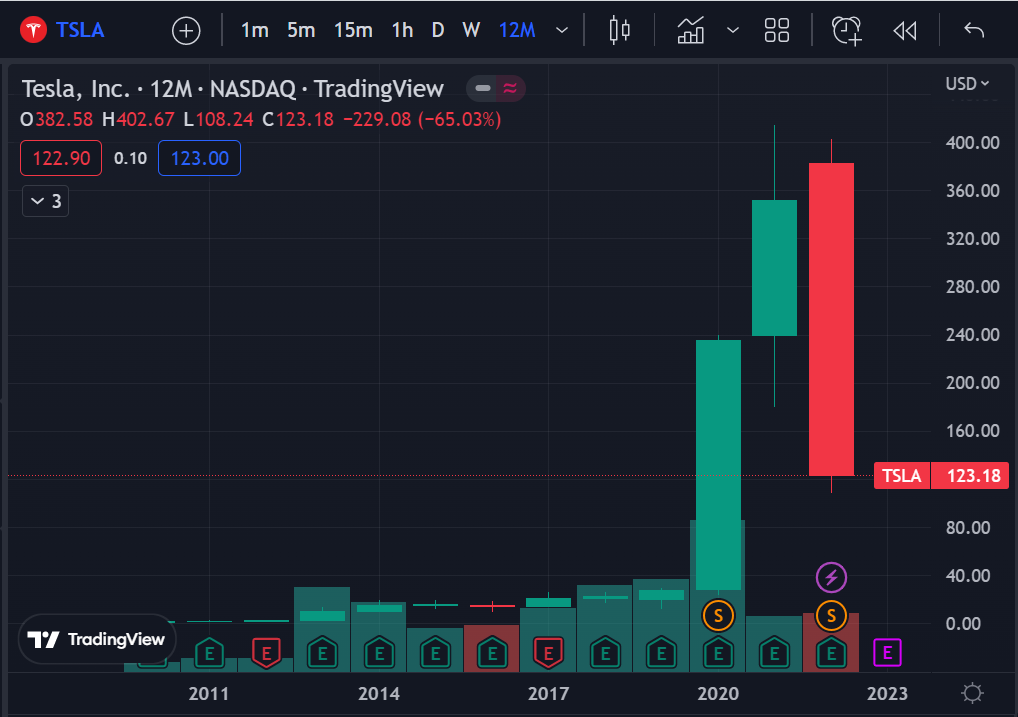Switch to the 1h timeframe
The height and width of the screenshot is (717, 1018).
[402, 30]
